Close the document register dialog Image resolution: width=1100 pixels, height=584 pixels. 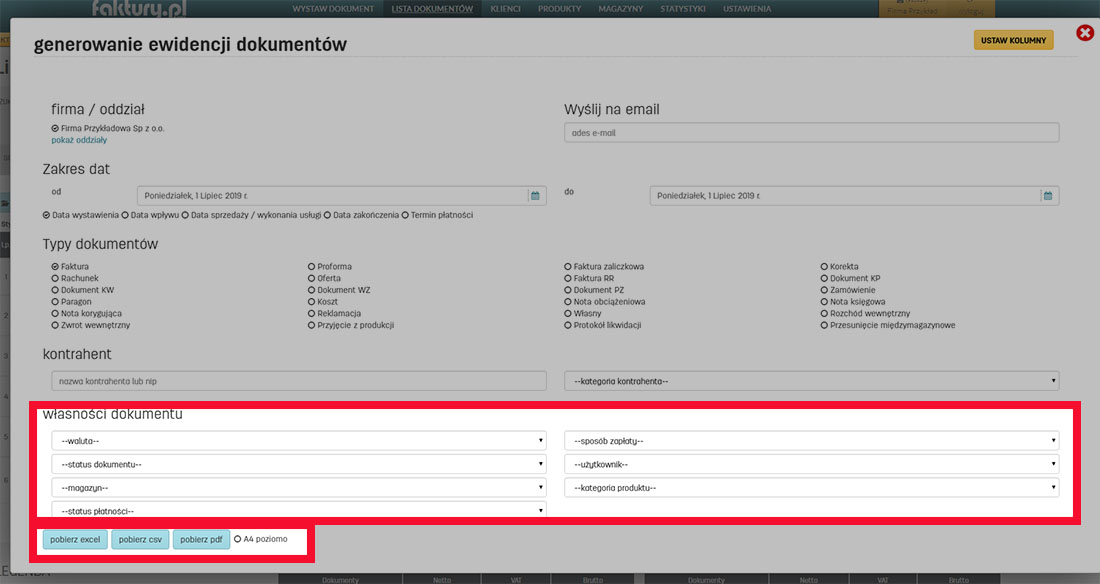click(x=1085, y=34)
